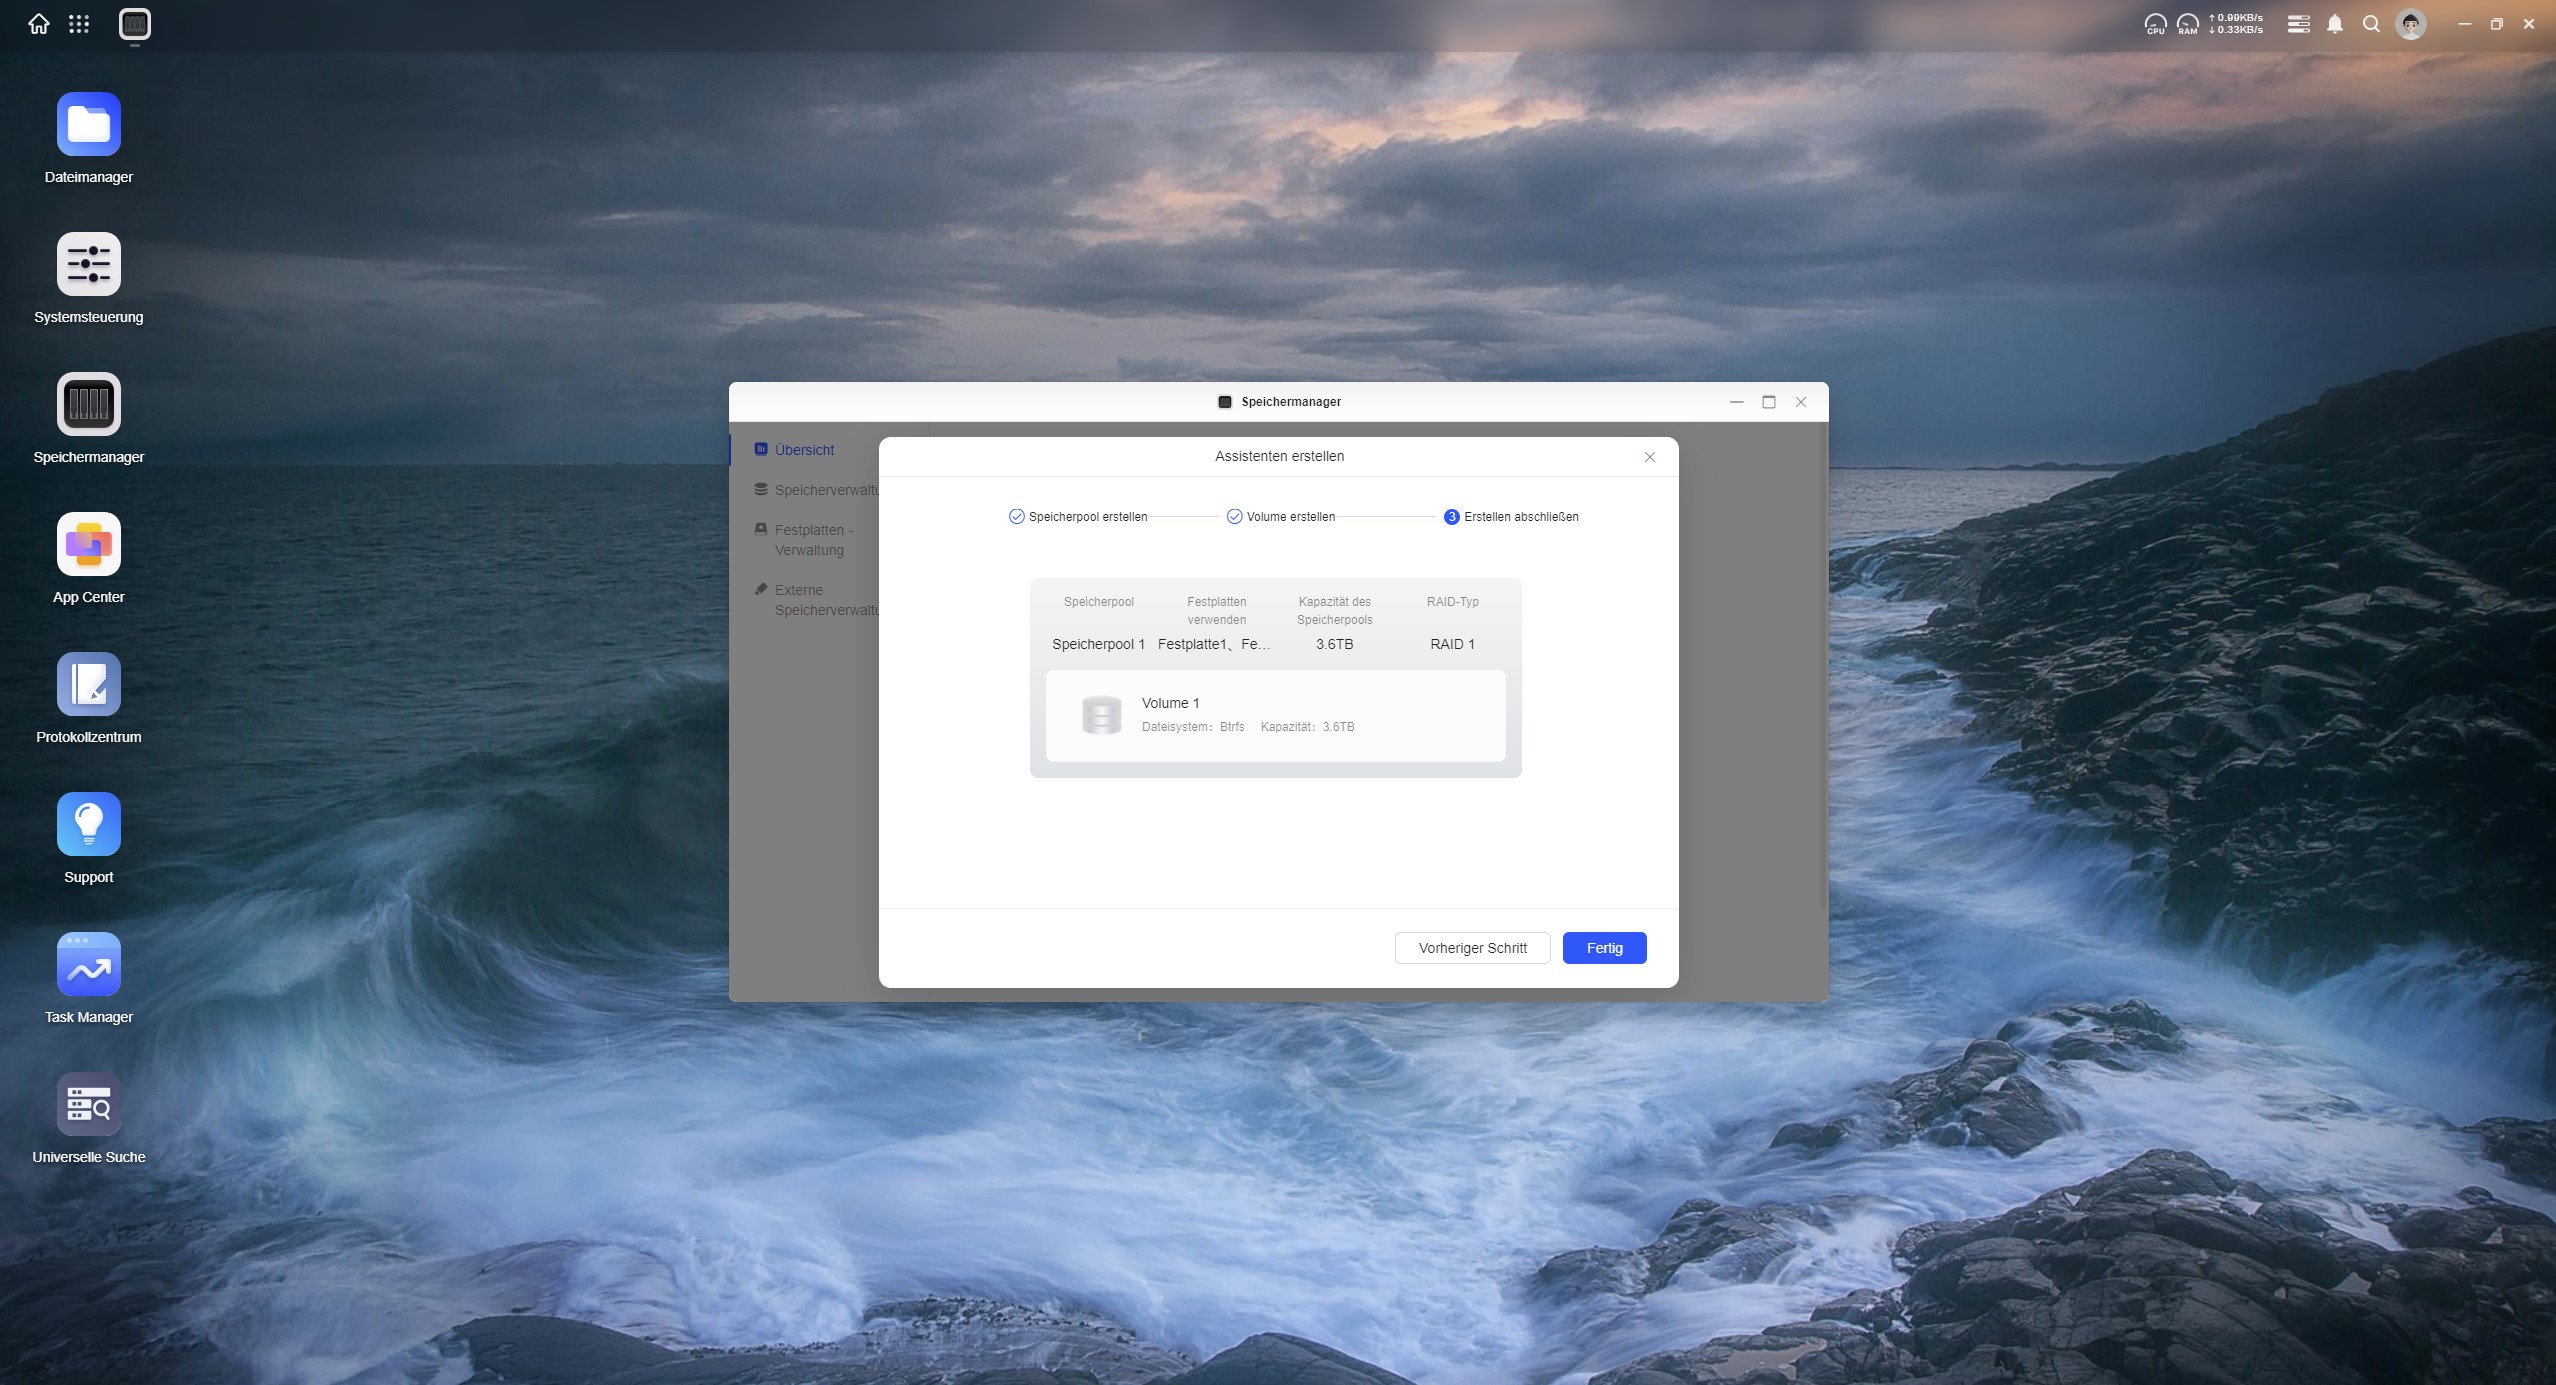Click the user avatar in the top bar
The height and width of the screenshot is (1385, 2556).
[x=2410, y=24]
